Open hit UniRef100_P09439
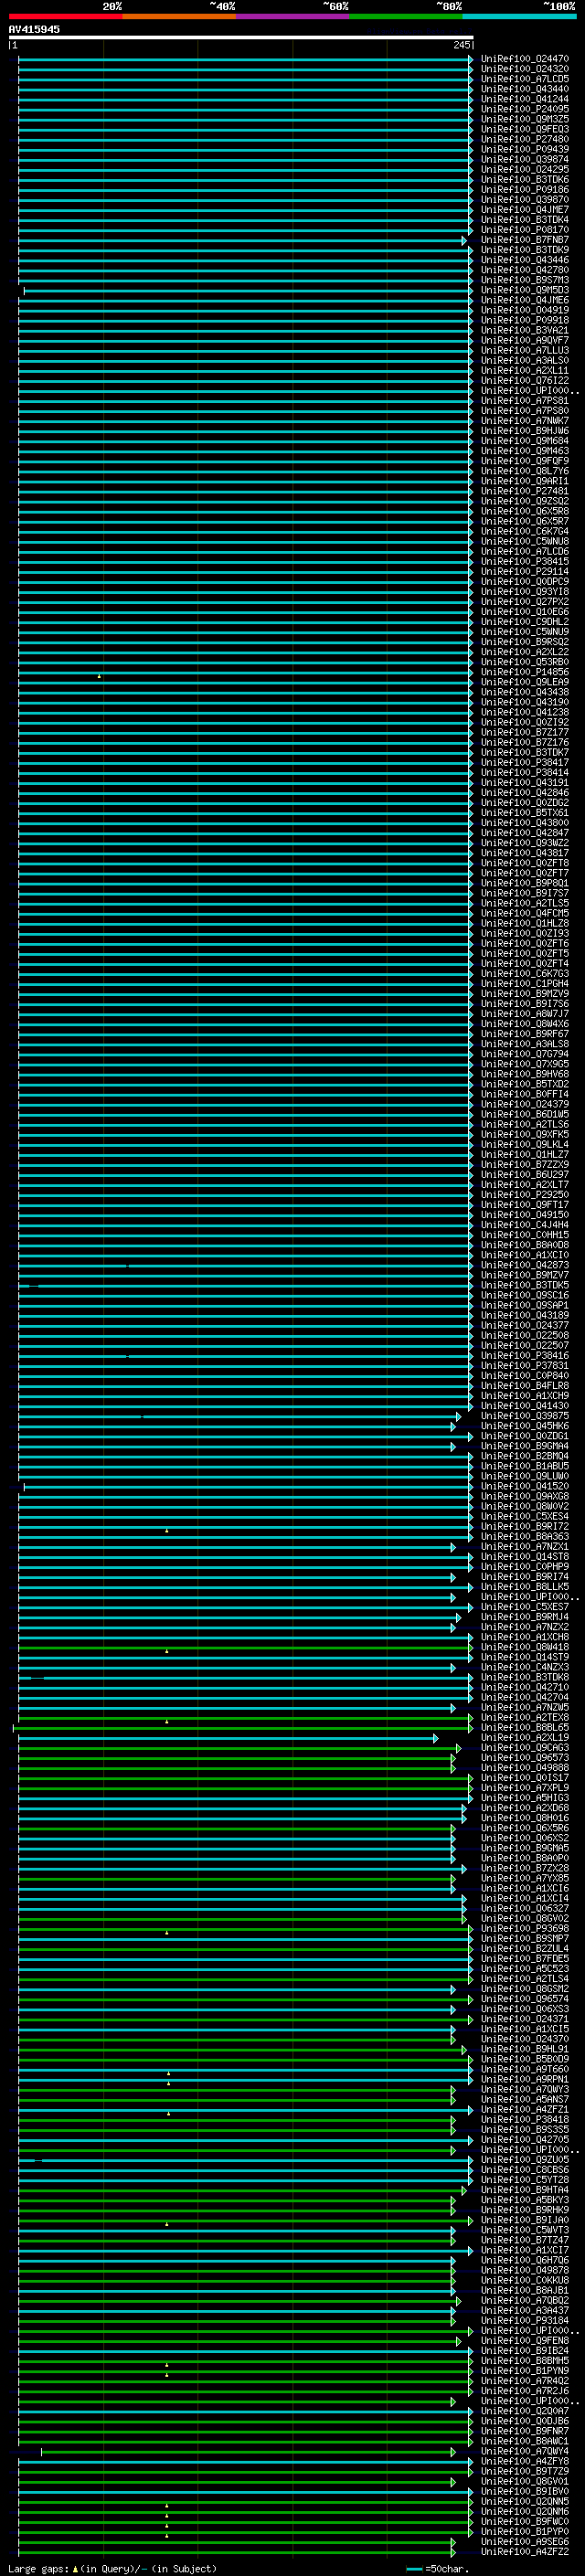 tap(525, 149)
